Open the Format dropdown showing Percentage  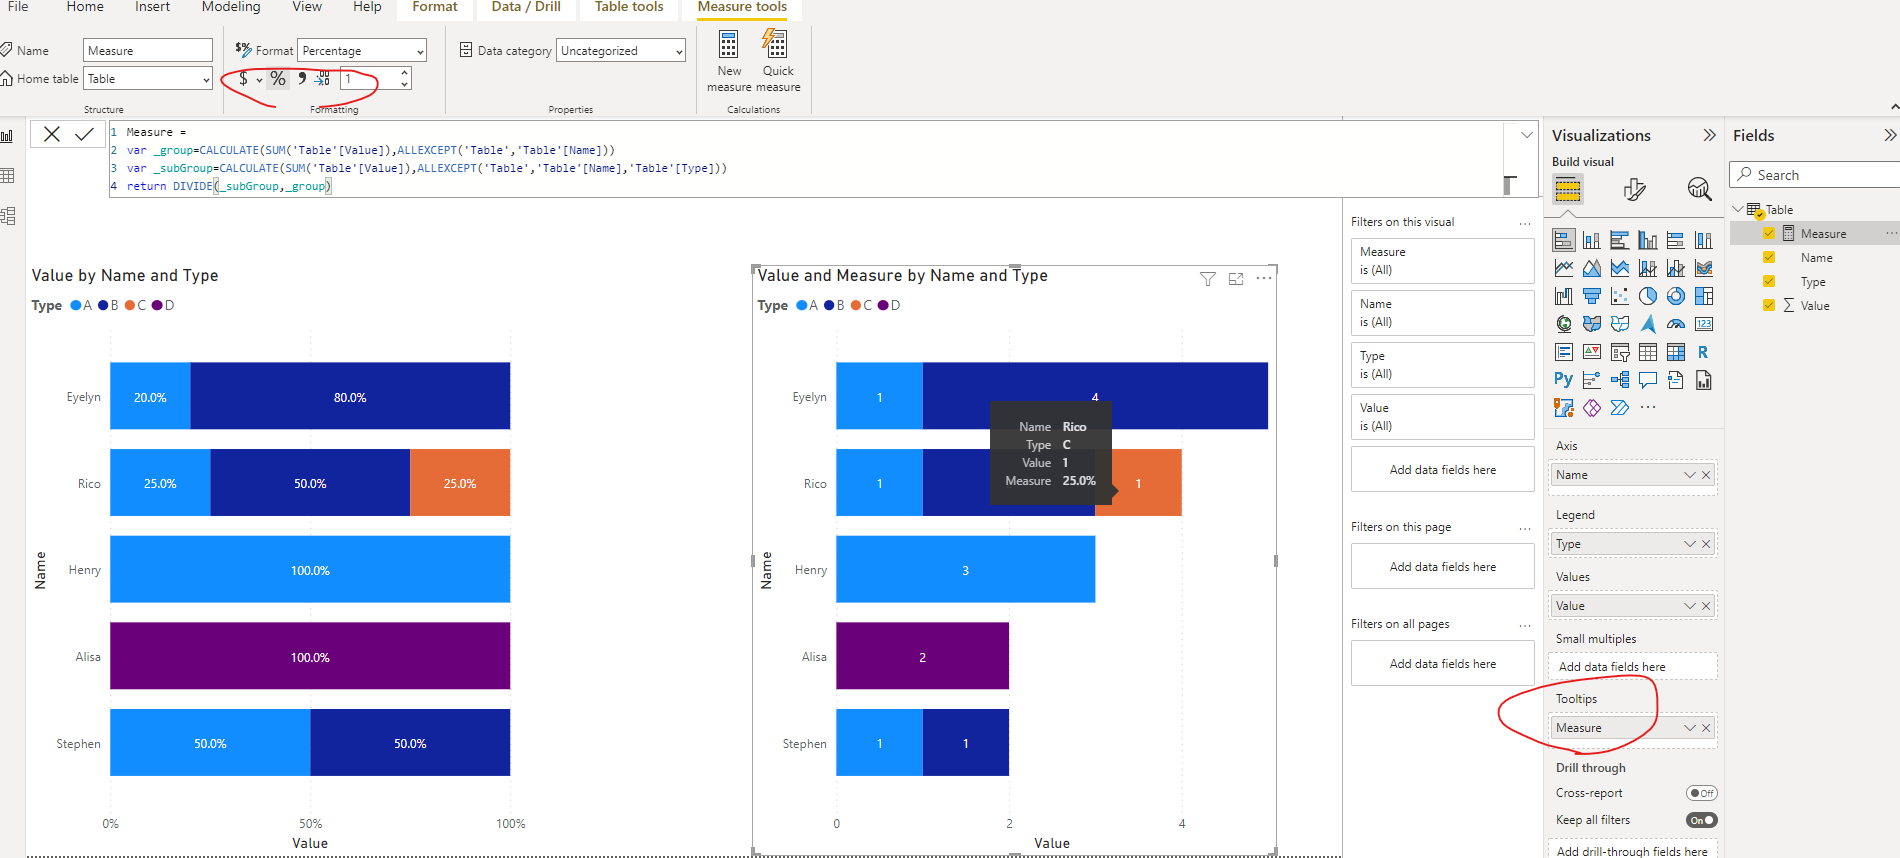pyautogui.click(x=363, y=51)
